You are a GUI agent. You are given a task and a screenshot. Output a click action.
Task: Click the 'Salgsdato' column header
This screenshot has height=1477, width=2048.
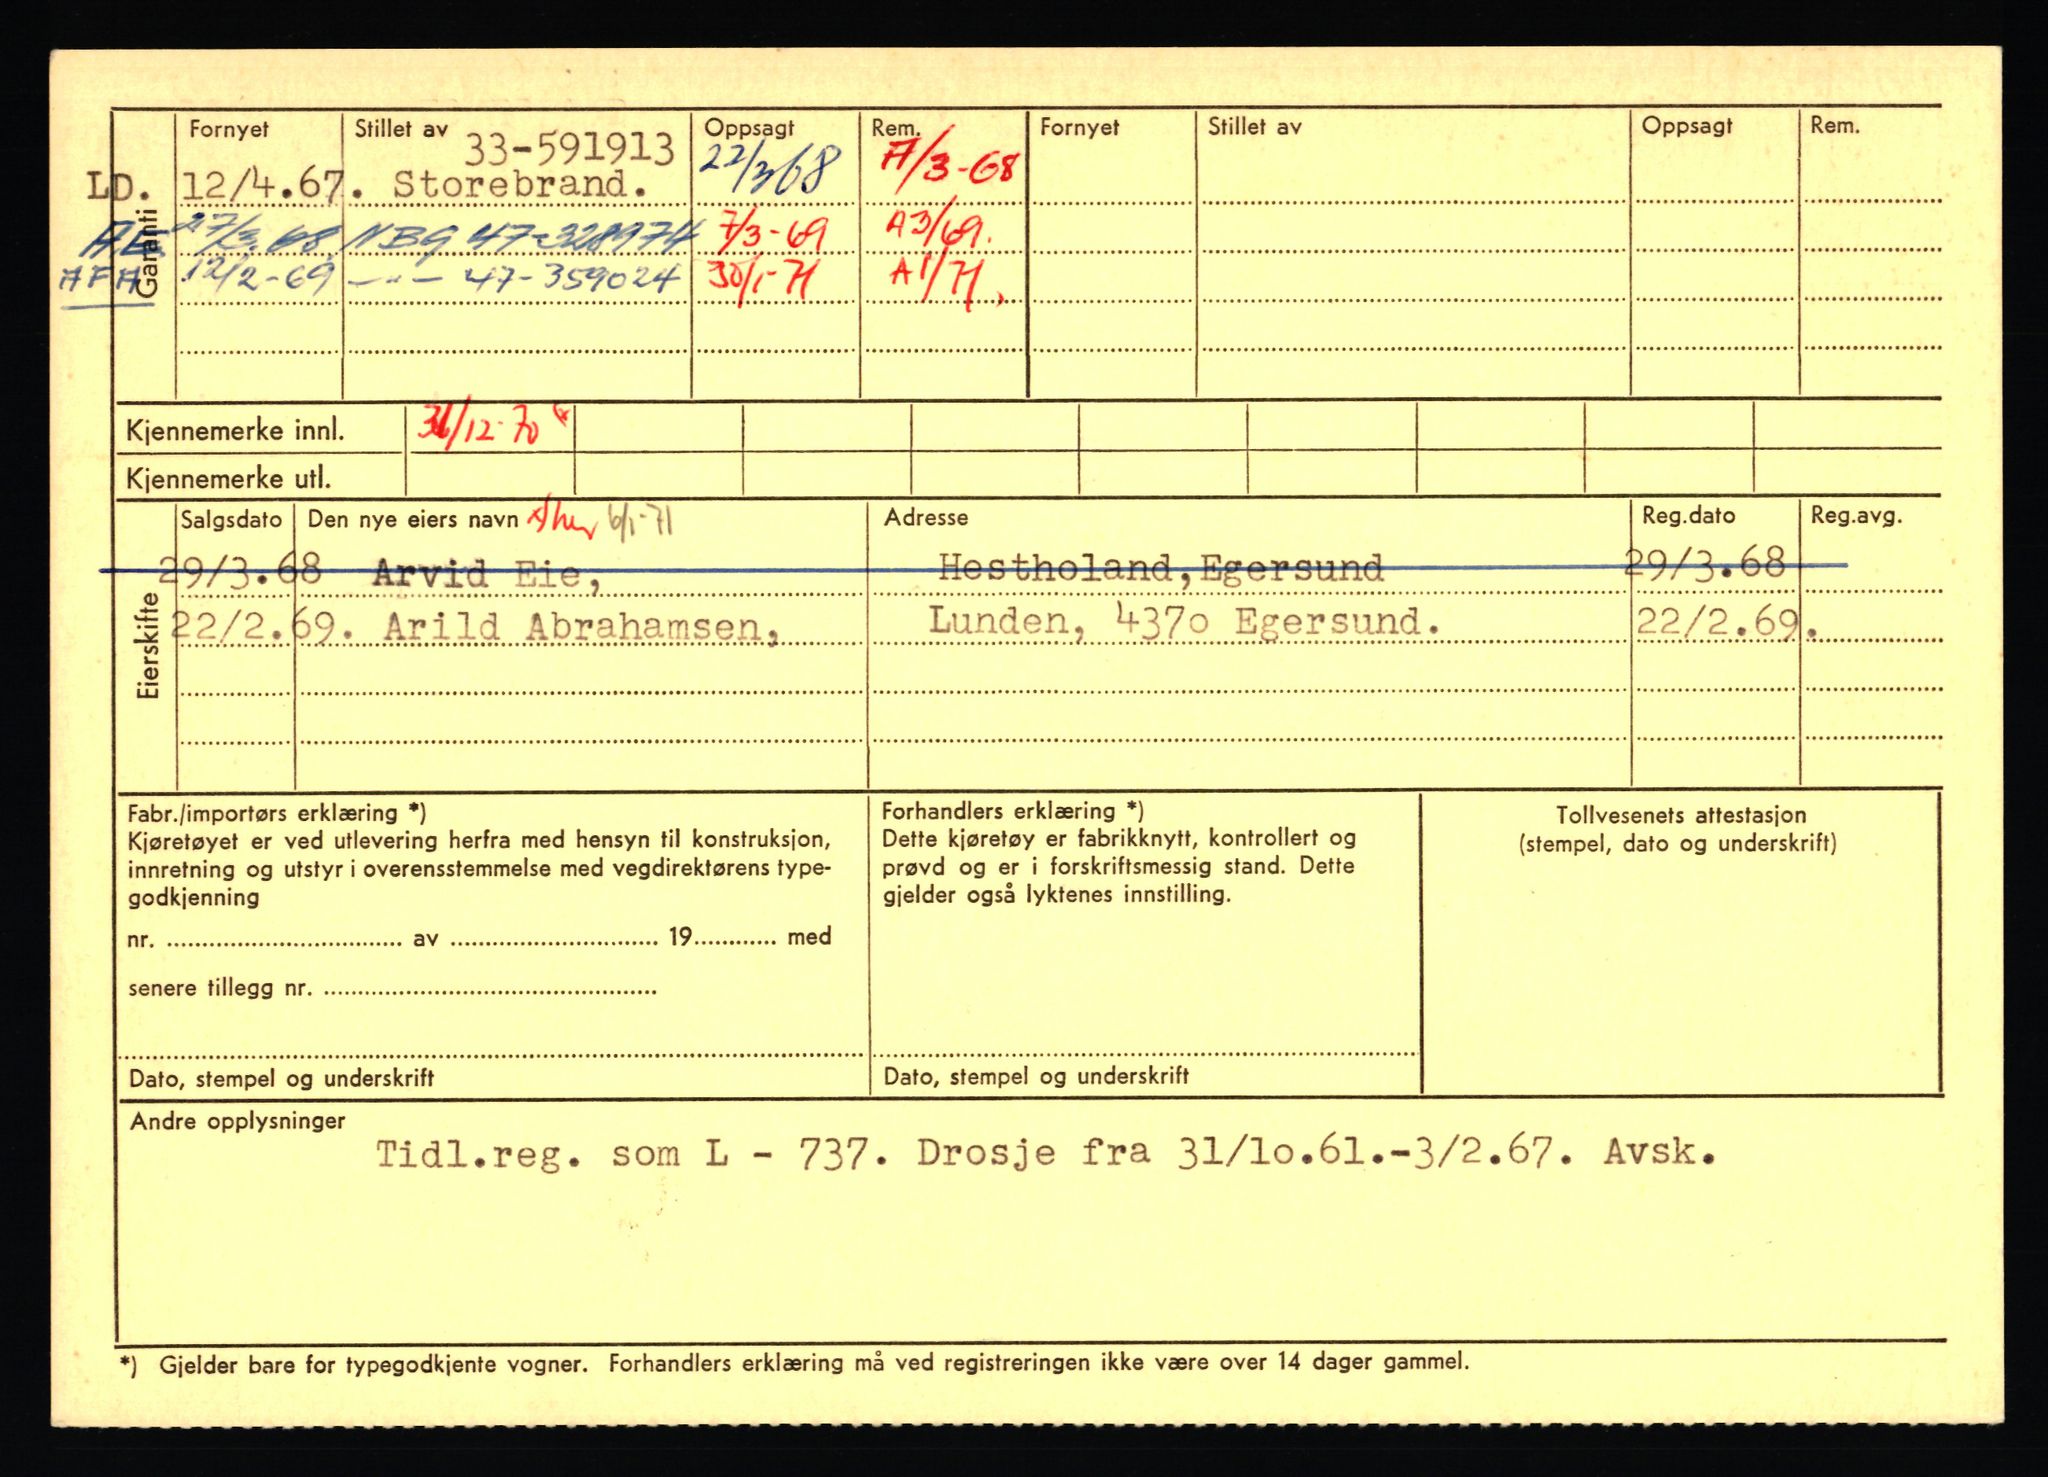[231, 519]
